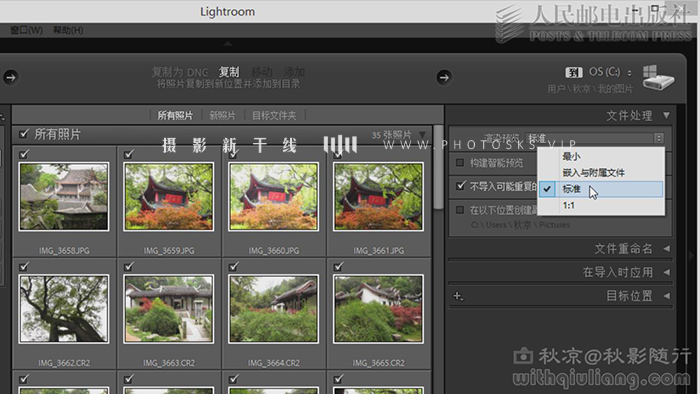
Task: Click the right panel collapse arrow
Action: [x=692, y=256]
